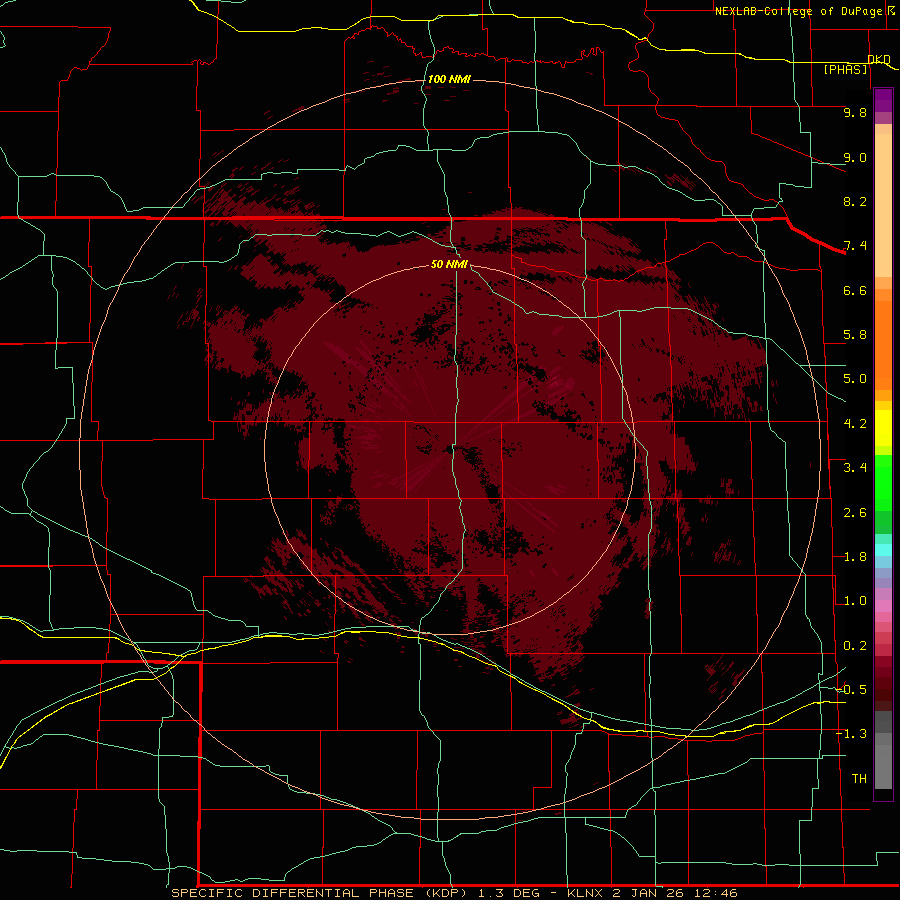
Task: Click the 3.4 value on the color scale
Action: (x=855, y=468)
